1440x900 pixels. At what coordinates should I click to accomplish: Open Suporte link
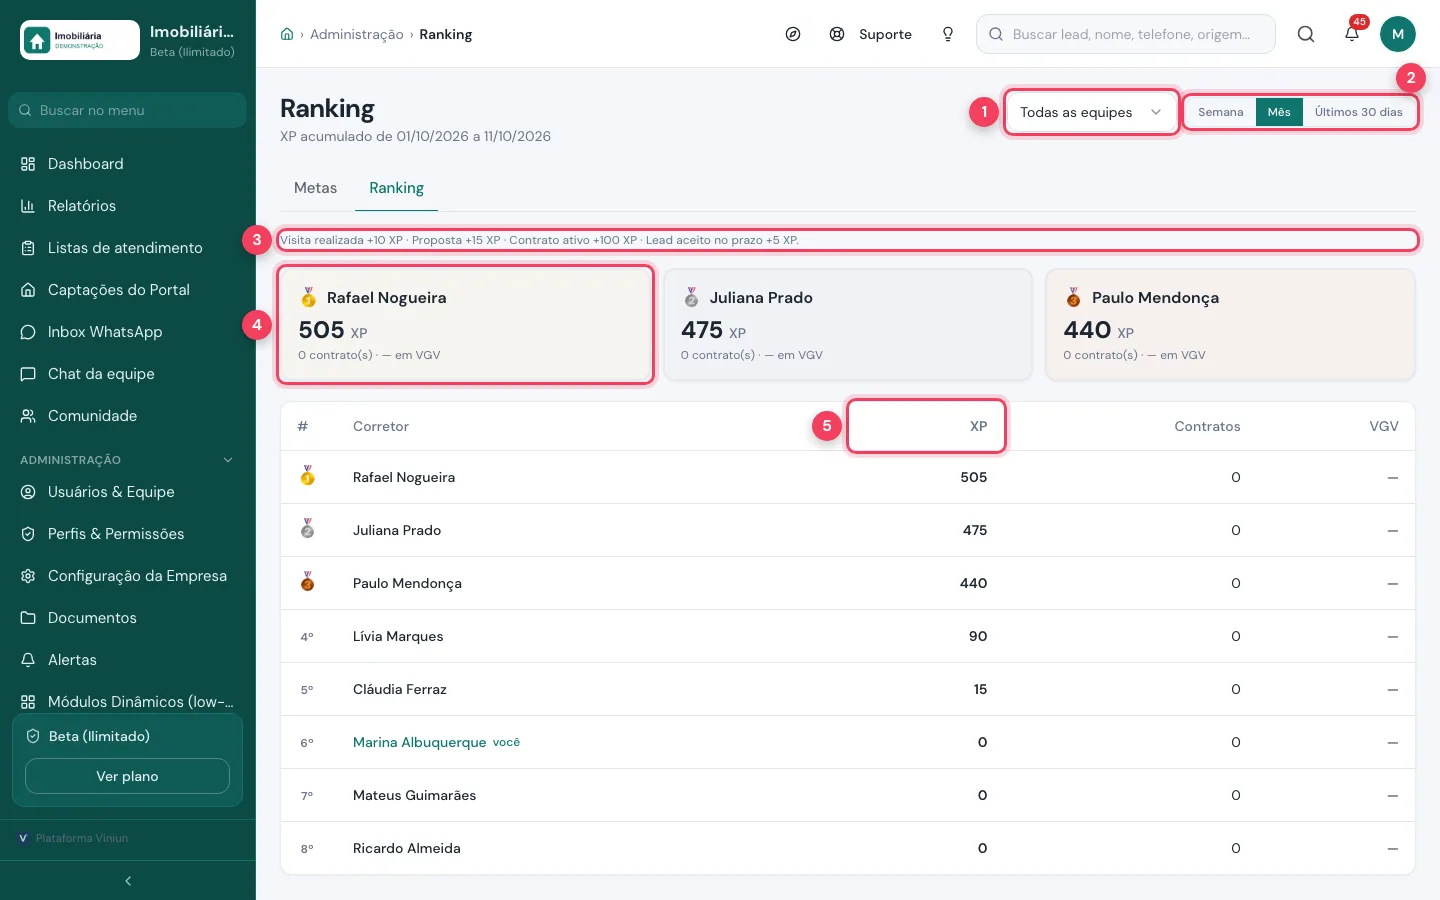tap(871, 34)
